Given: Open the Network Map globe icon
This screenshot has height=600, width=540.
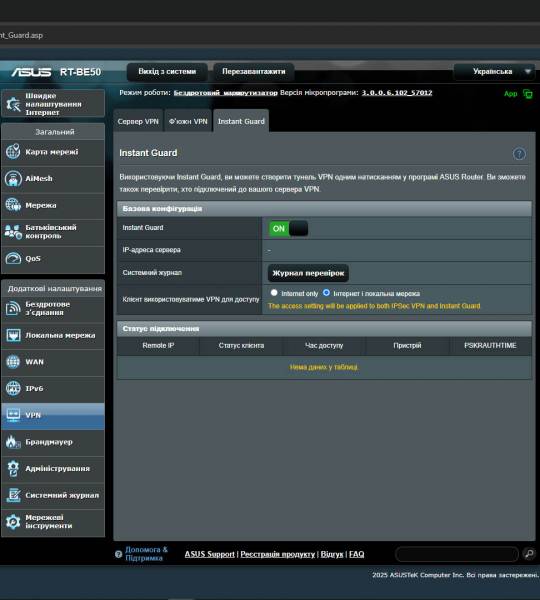Looking at the screenshot, I should coord(13,151).
